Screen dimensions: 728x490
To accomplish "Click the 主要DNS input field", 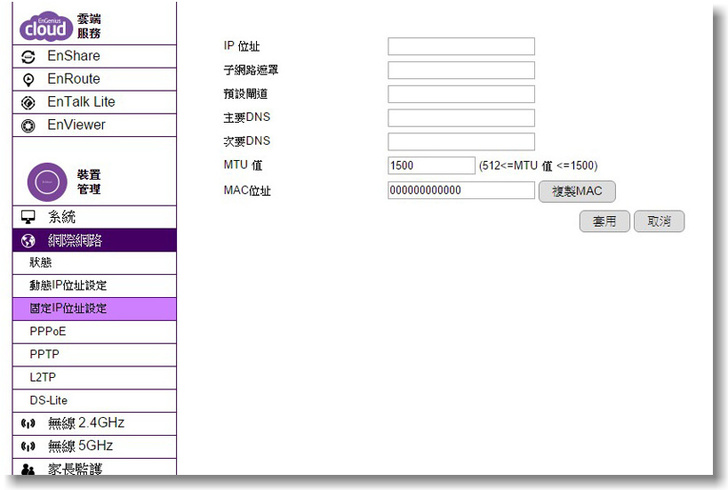I will point(461,118).
